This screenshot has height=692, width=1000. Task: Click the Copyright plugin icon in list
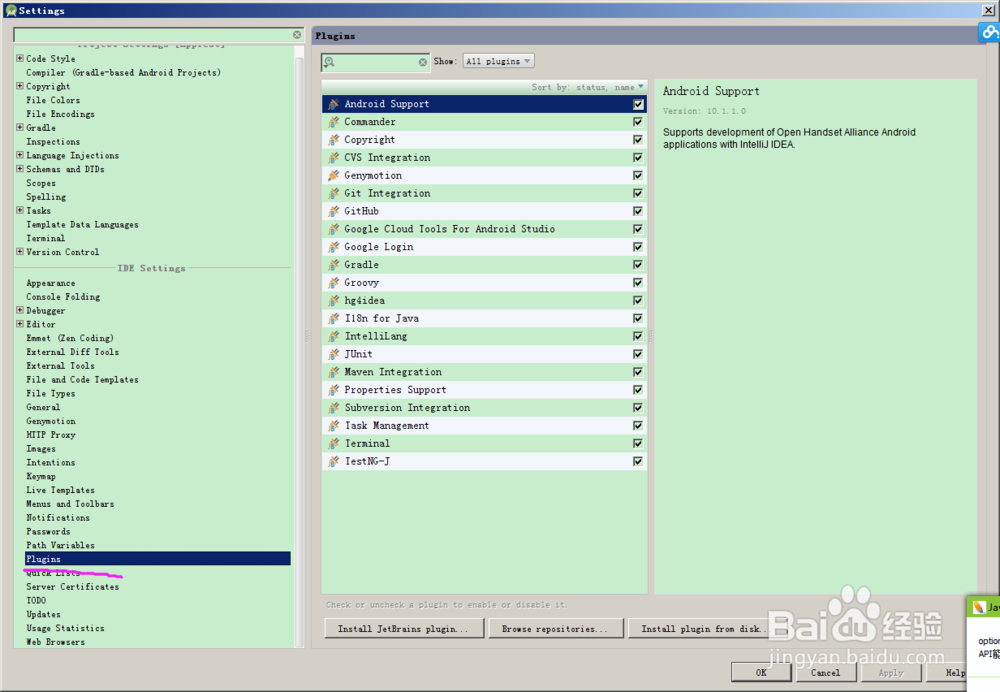click(x=333, y=140)
